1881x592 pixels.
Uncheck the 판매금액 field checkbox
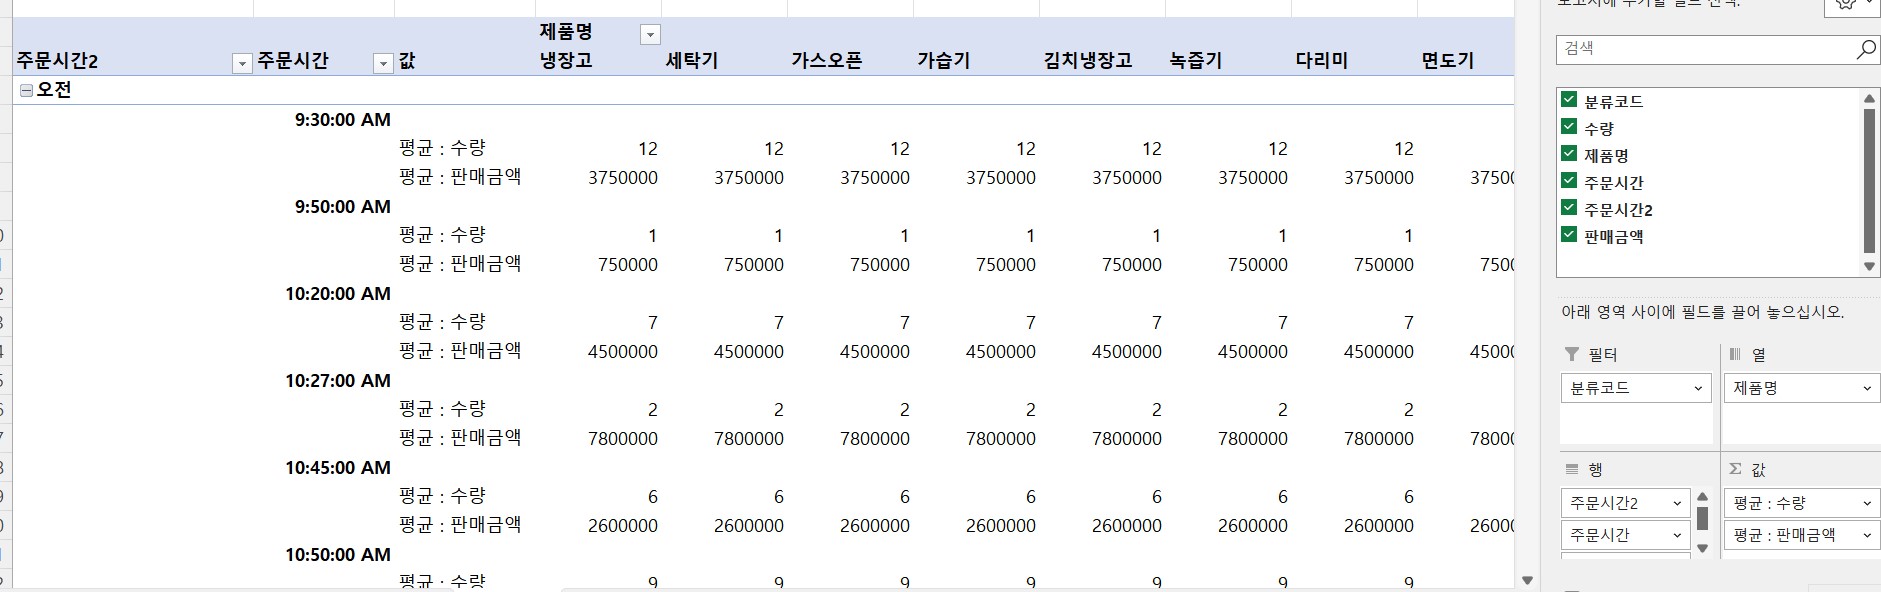coord(1569,235)
